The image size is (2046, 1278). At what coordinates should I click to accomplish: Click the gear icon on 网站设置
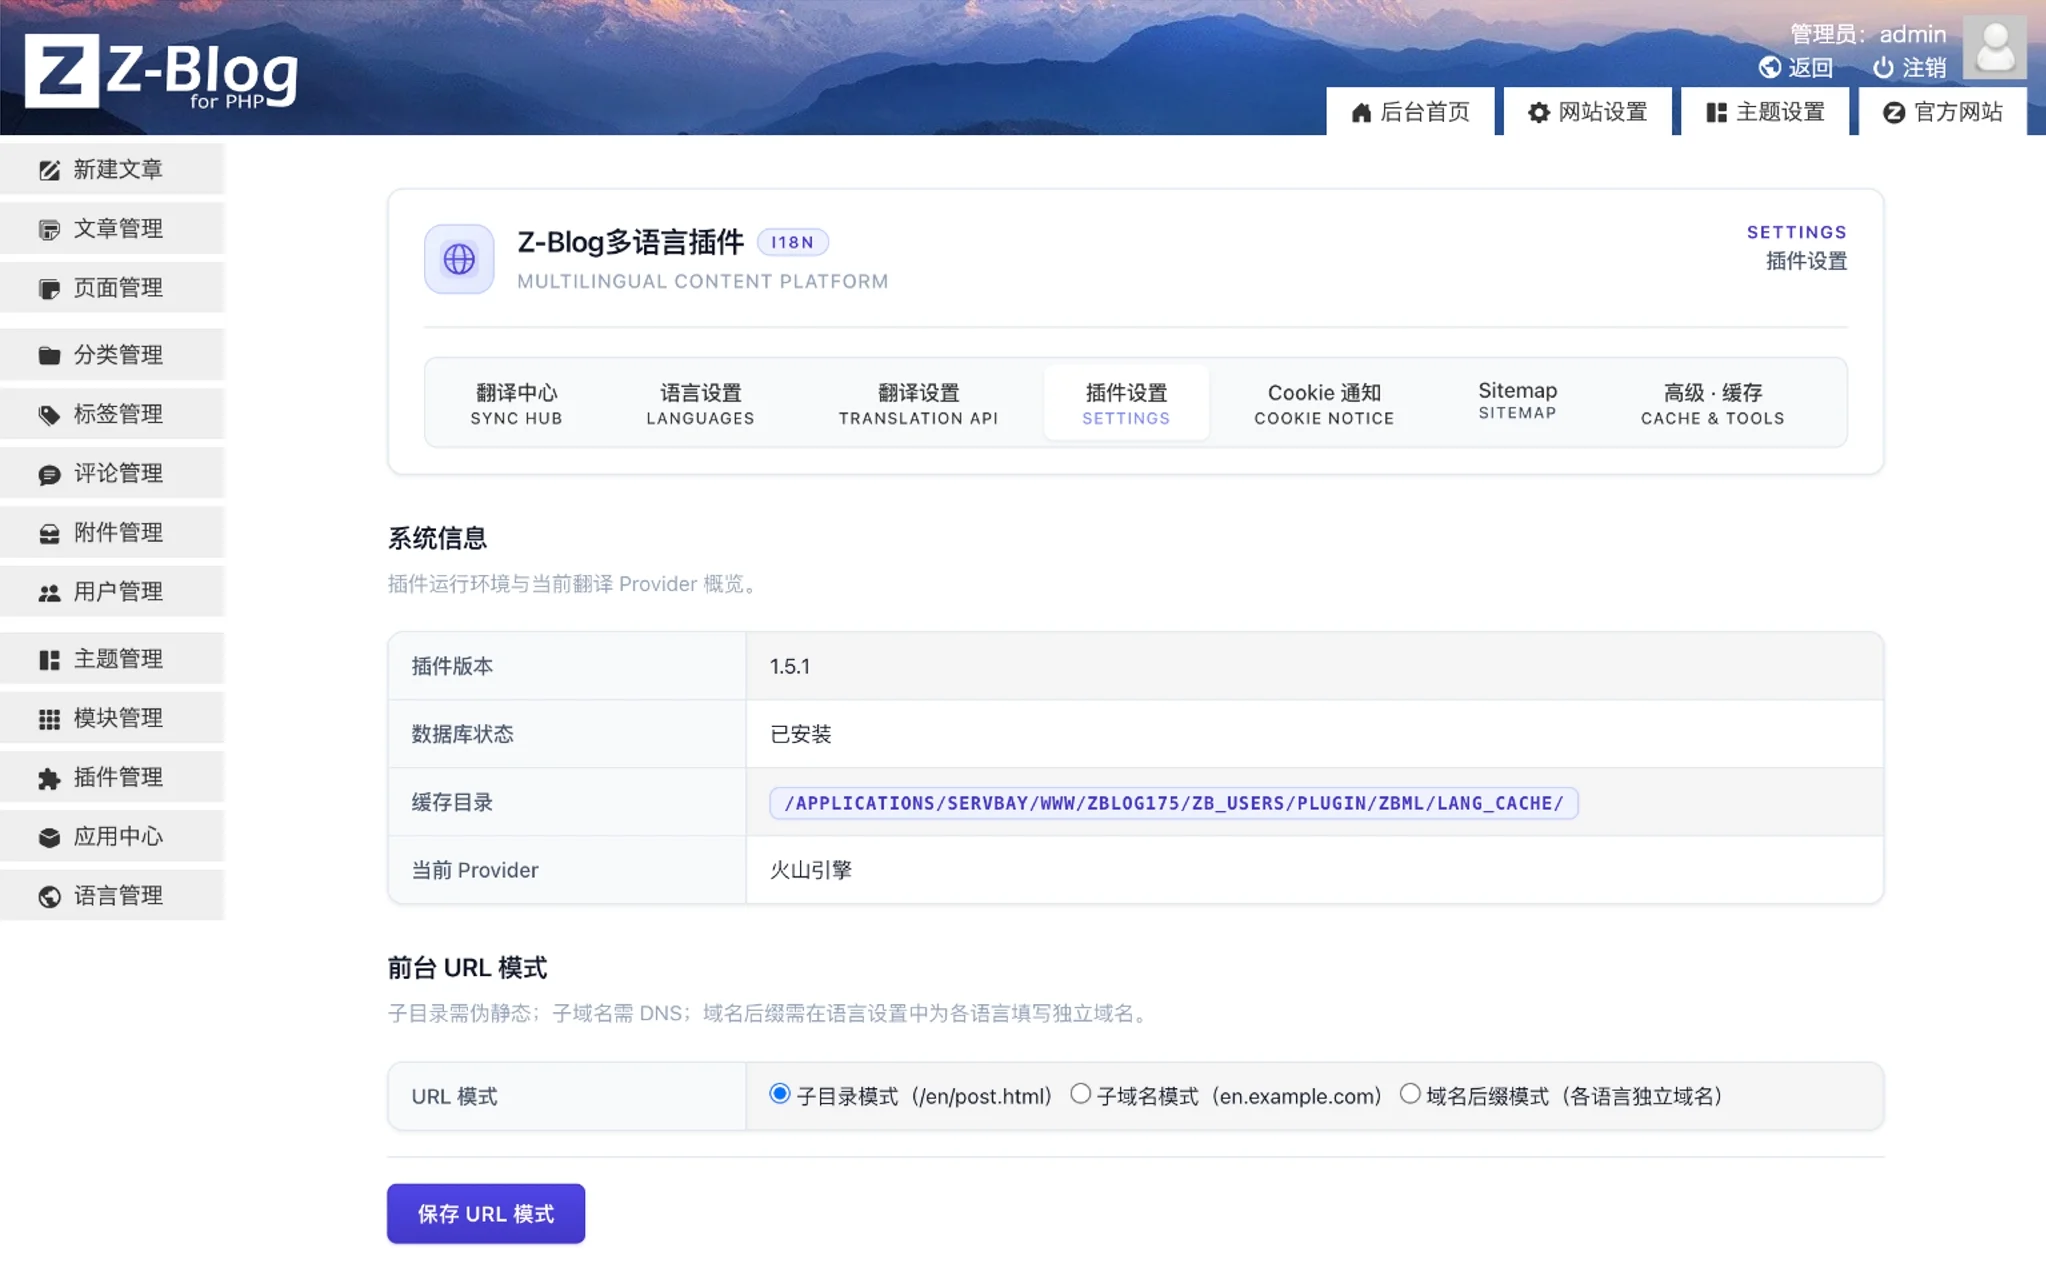1539,112
